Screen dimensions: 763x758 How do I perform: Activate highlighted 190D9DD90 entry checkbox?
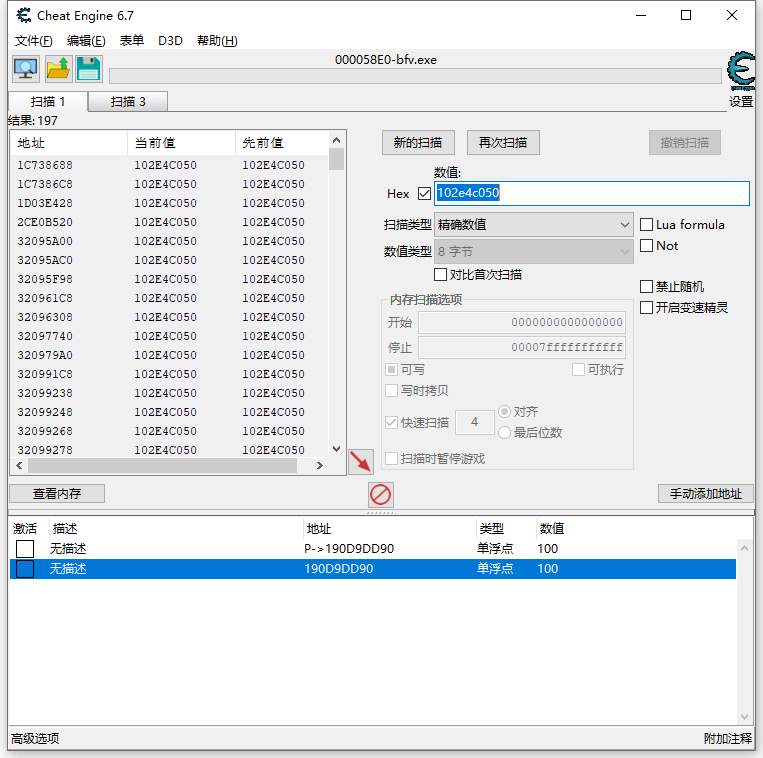pos(25,569)
